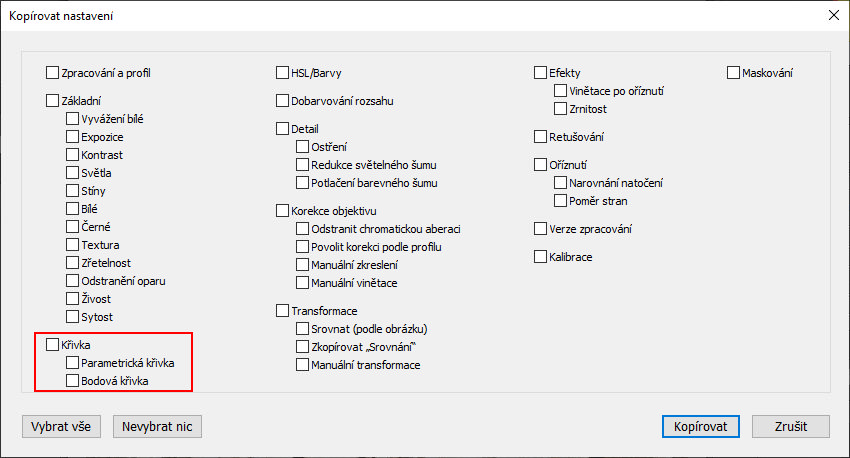This screenshot has width=850, height=458.
Task: Confirm with the Kopírovat button
Action: pos(700,427)
